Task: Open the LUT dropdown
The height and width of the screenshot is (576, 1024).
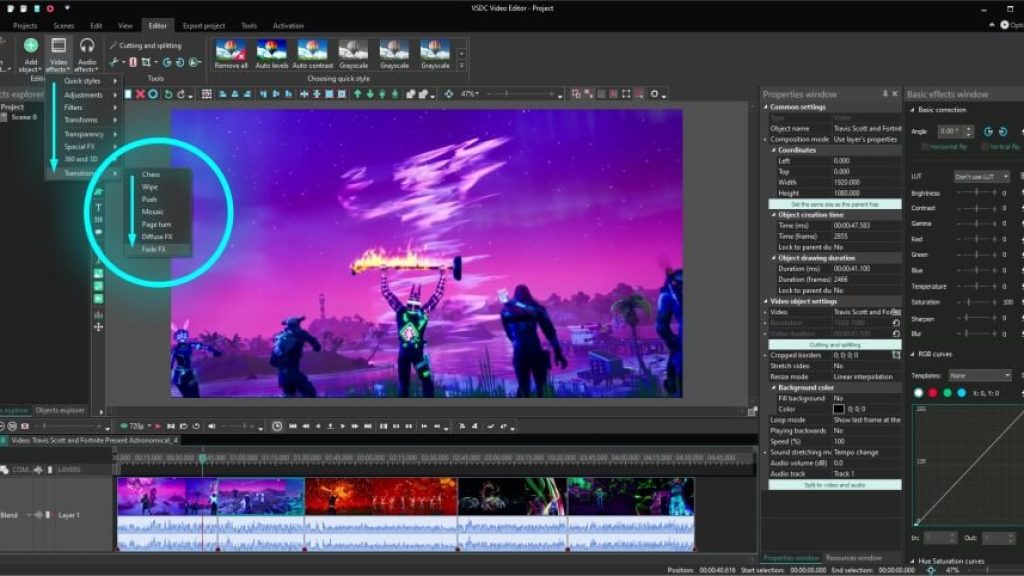Action: [982, 176]
